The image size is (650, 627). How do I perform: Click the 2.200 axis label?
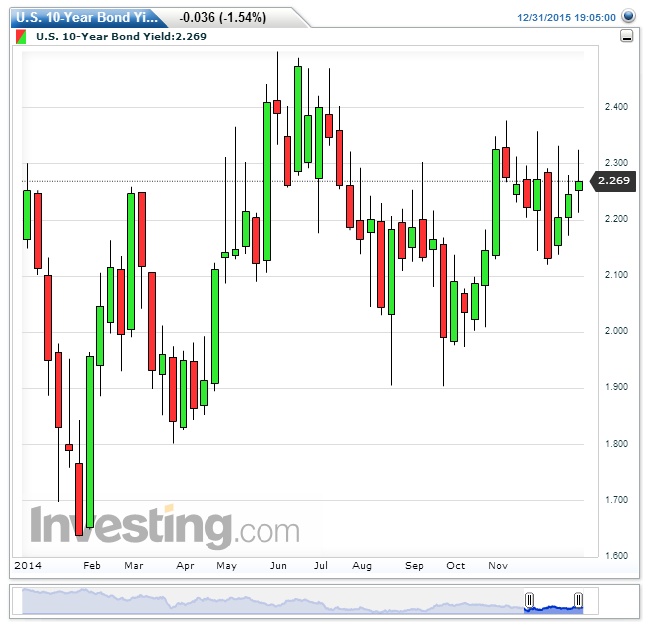pos(616,219)
